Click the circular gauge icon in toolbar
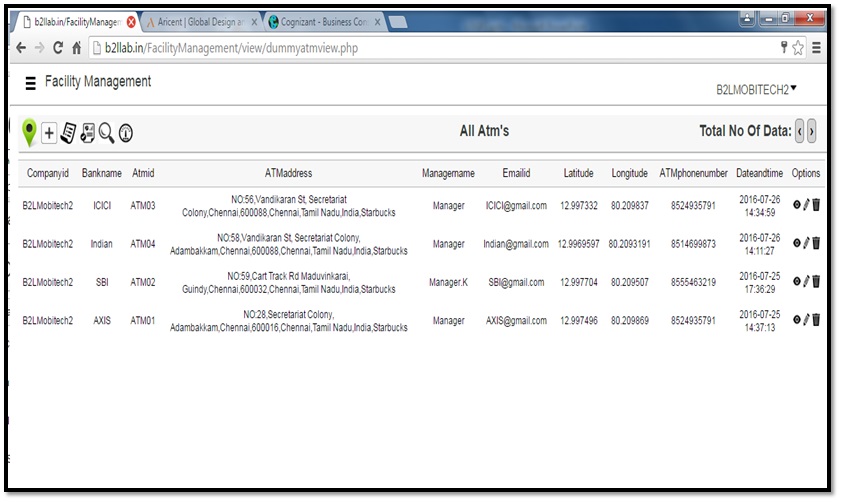The height and width of the screenshot is (502, 841). [126, 132]
